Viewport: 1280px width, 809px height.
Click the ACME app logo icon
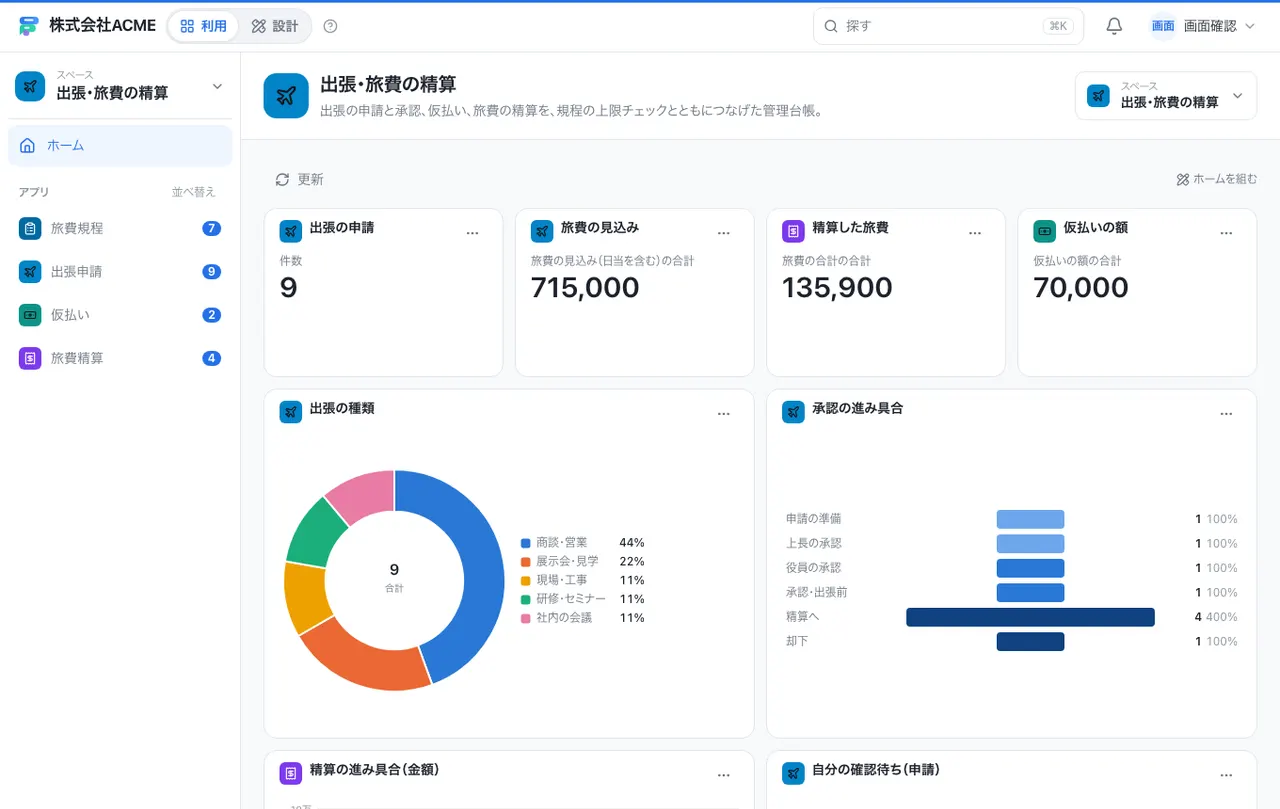(28, 26)
